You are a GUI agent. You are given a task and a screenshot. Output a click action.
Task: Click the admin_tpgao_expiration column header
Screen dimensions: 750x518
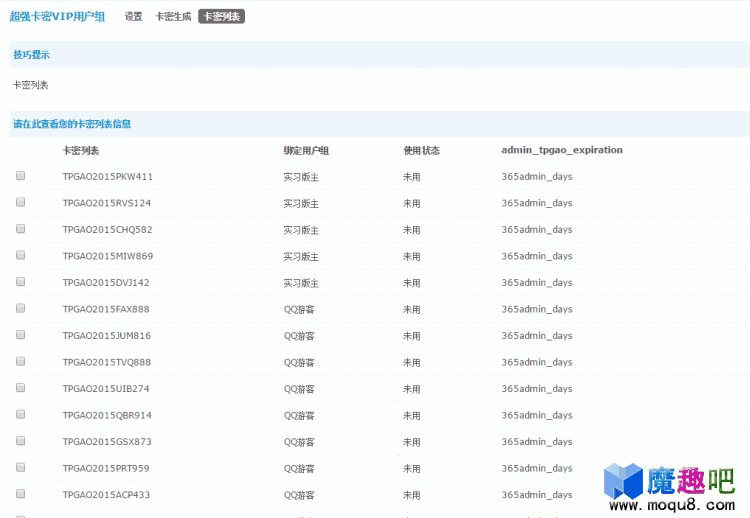point(562,150)
